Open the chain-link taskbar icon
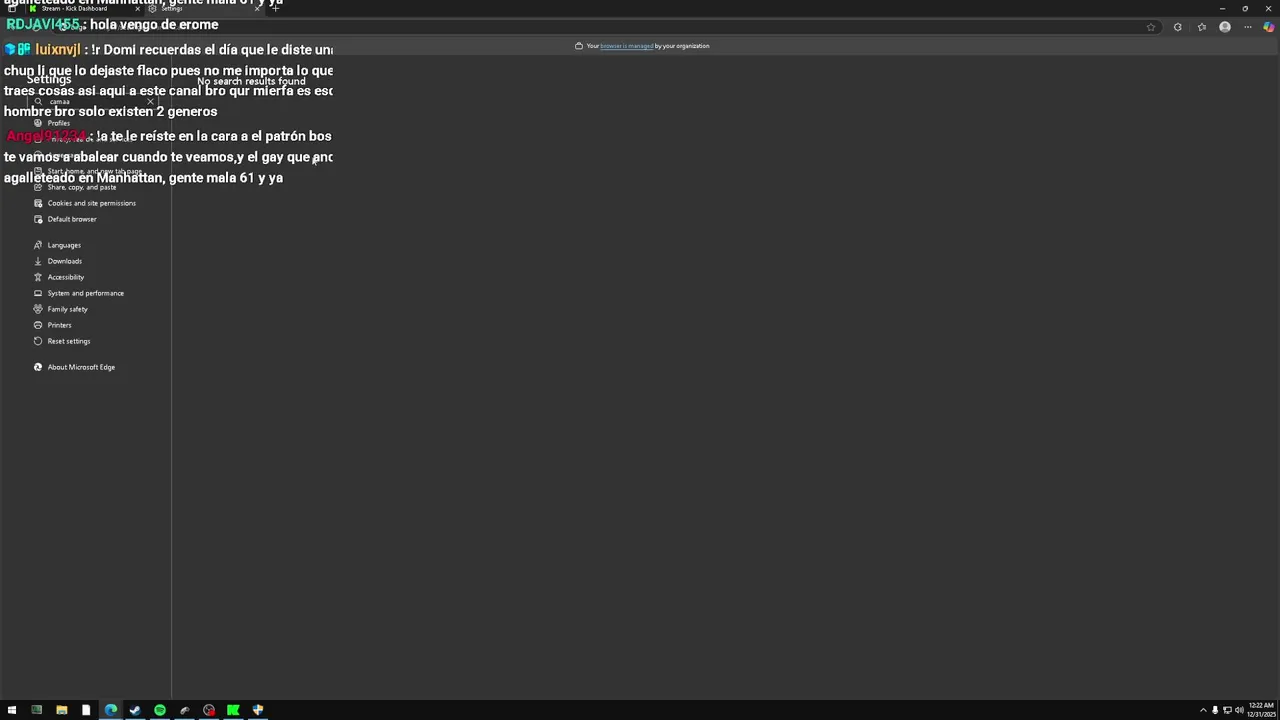The width and height of the screenshot is (1280, 720). [184, 710]
